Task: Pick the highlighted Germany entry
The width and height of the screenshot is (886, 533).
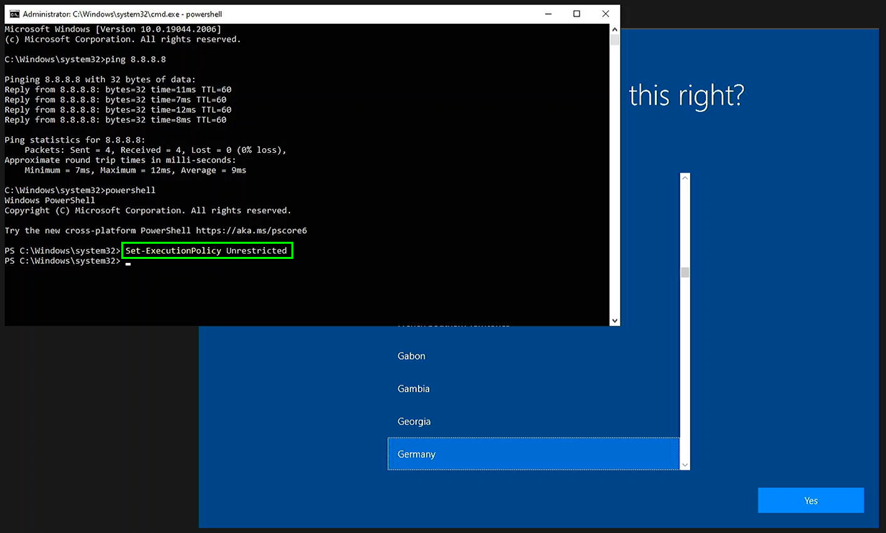Action: coord(416,454)
